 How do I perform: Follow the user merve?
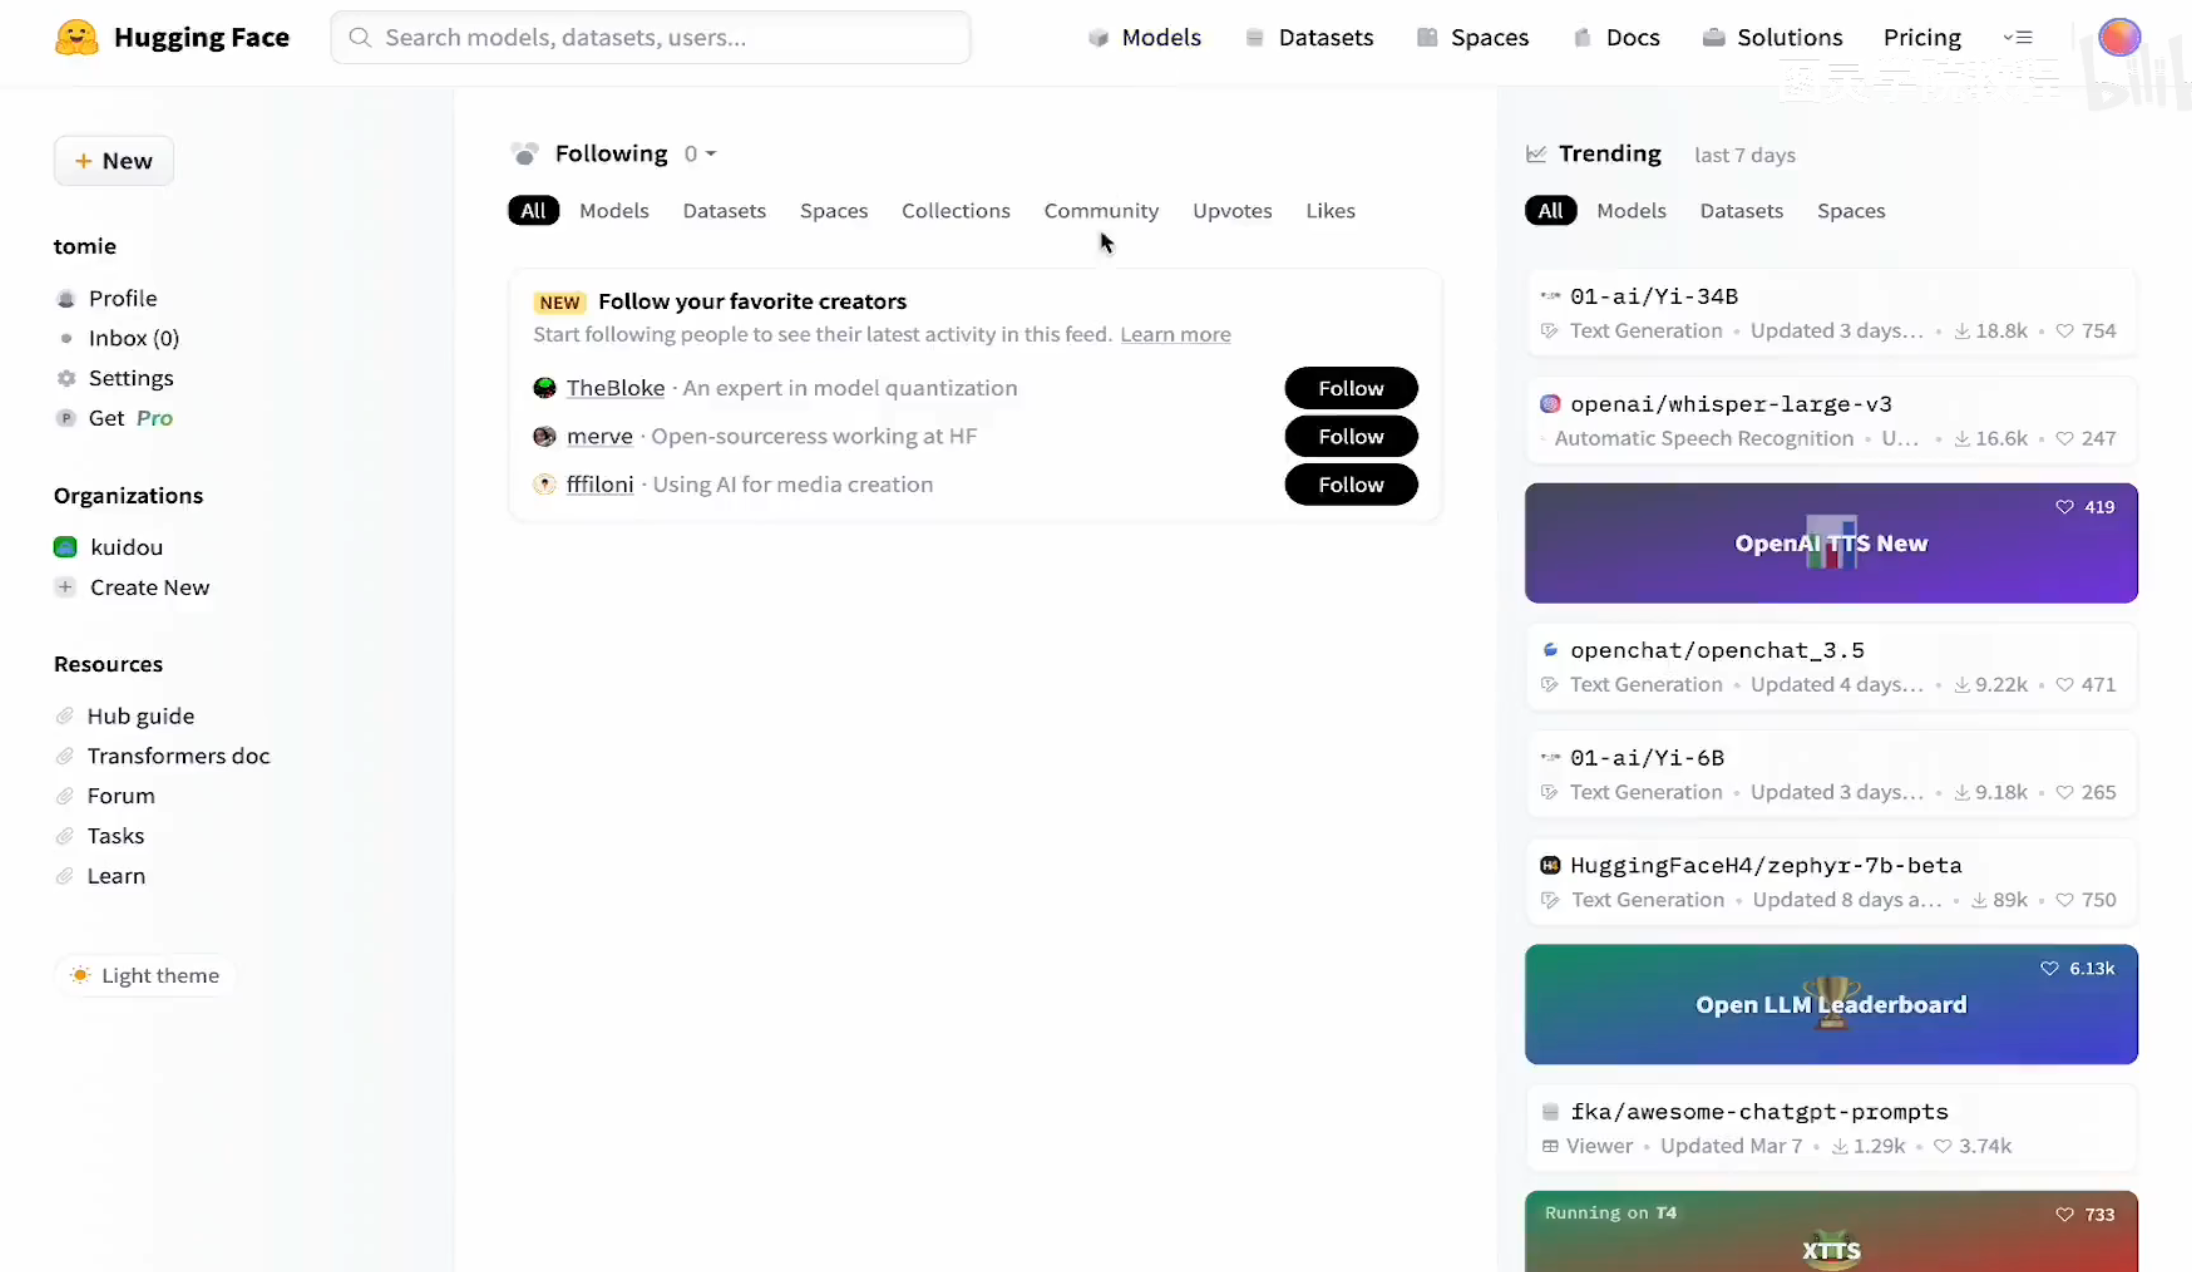[1350, 436]
